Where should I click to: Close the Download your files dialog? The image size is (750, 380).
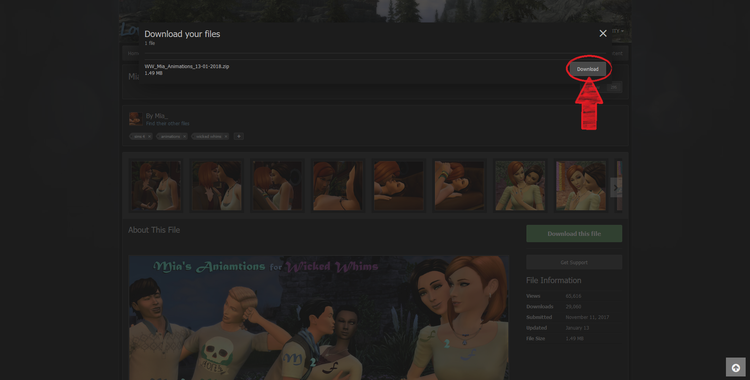tap(603, 33)
